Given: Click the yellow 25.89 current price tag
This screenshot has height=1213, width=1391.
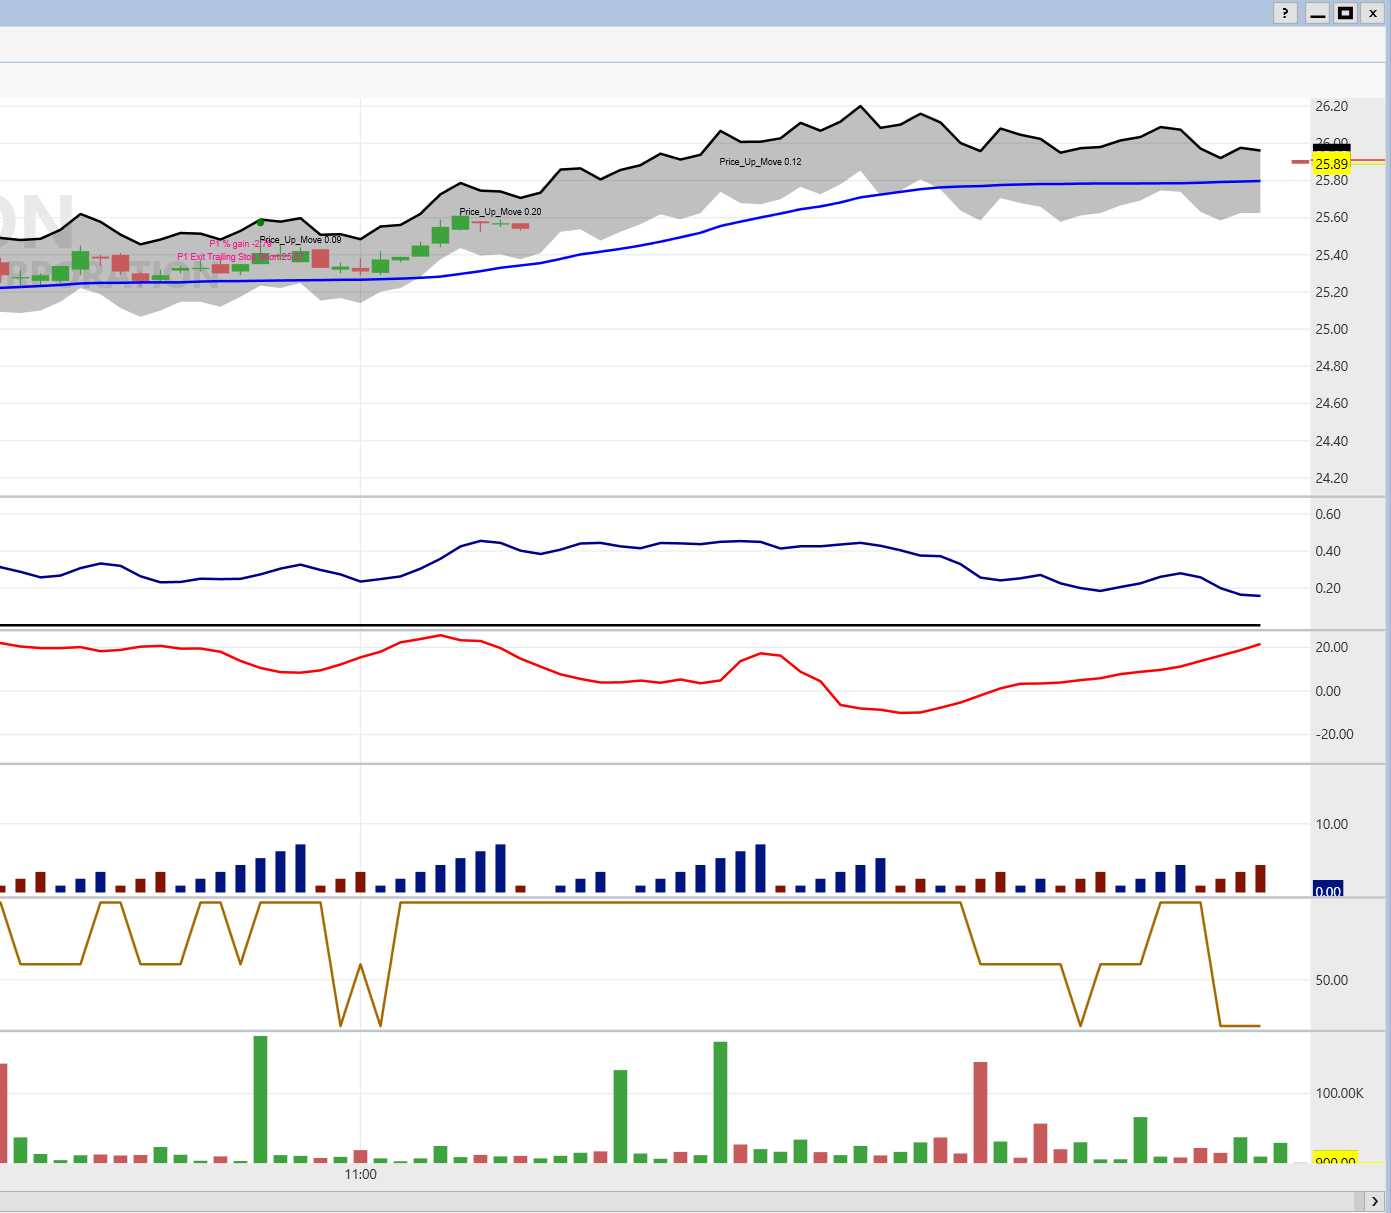Looking at the screenshot, I should pyautogui.click(x=1331, y=164).
